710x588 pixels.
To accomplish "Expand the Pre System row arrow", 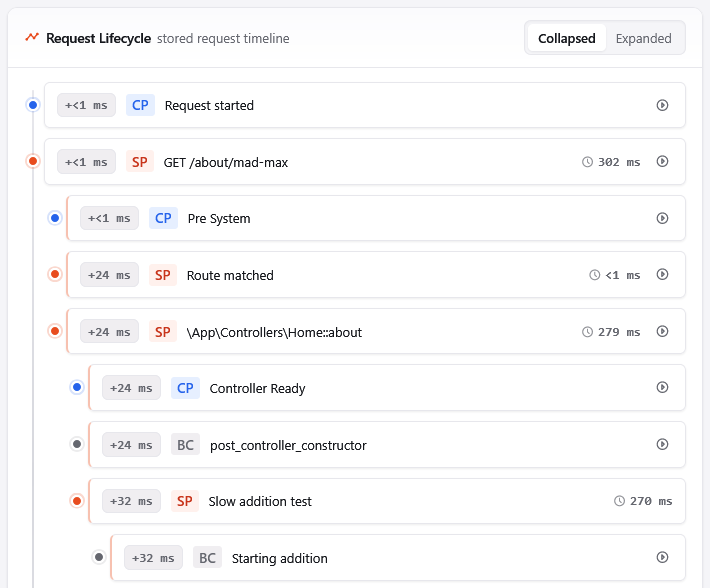I will (662, 218).
